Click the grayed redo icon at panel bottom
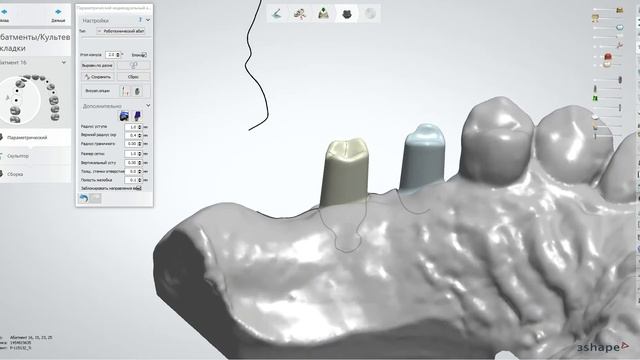The height and width of the screenshot is (360, 640). pos(96,198)
